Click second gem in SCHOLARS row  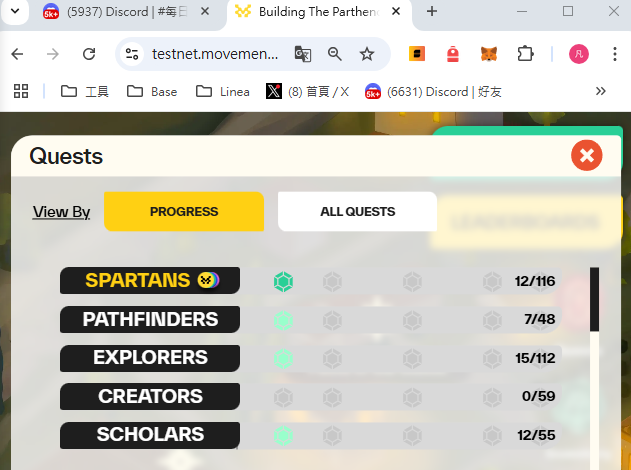[332, 436]
